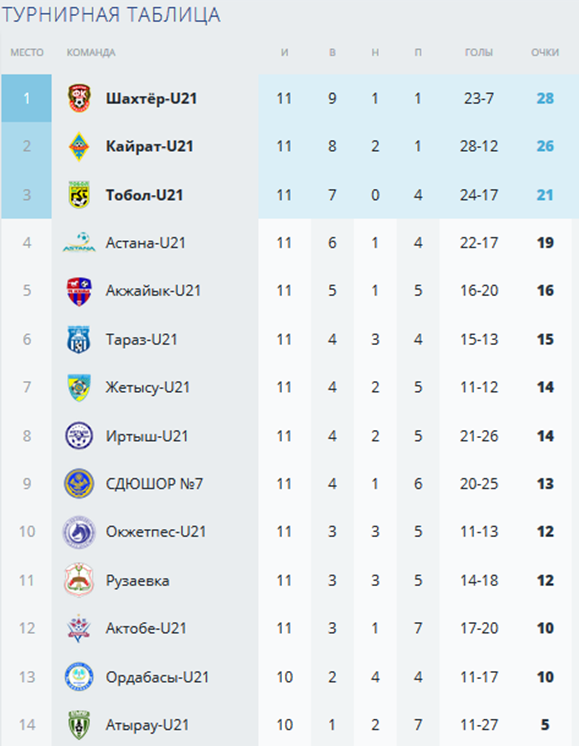
Task: Click the Кайрат-U21 team crest
Action: coord(79,147)
